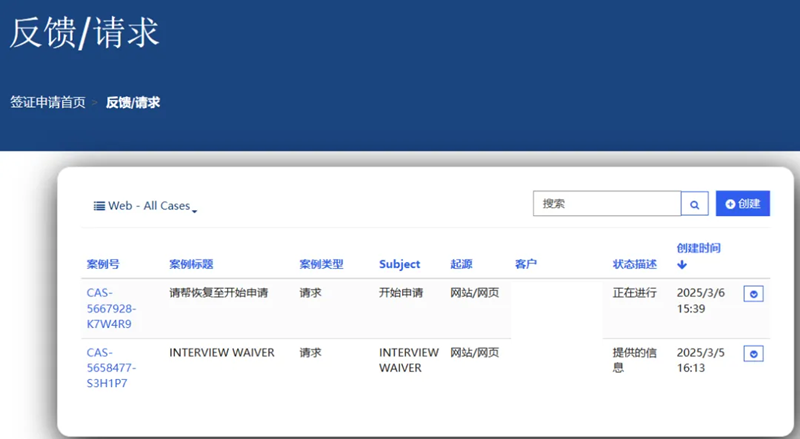
Task: Click the 反馈/请求 breadcrumb item
Action: [133, 103]
